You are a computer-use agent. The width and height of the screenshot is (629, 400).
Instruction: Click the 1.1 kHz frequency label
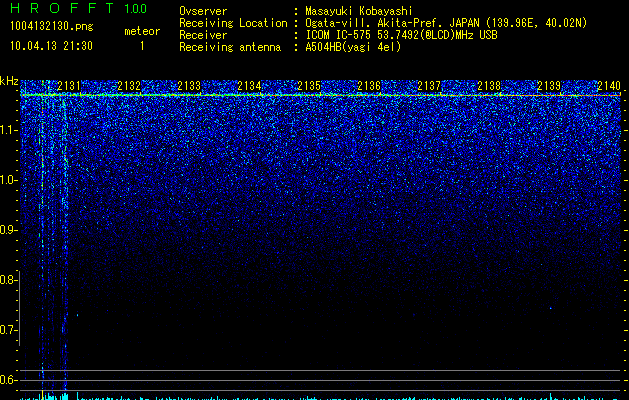coord(8,130)
